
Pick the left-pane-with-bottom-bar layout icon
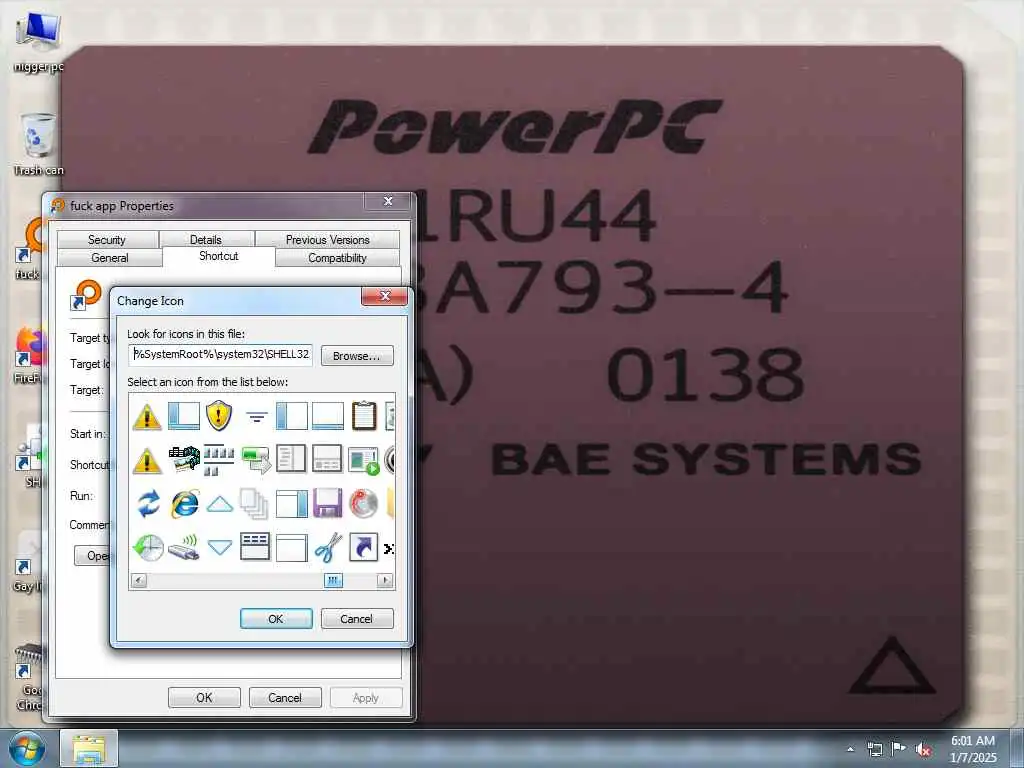tap(184, 416)
